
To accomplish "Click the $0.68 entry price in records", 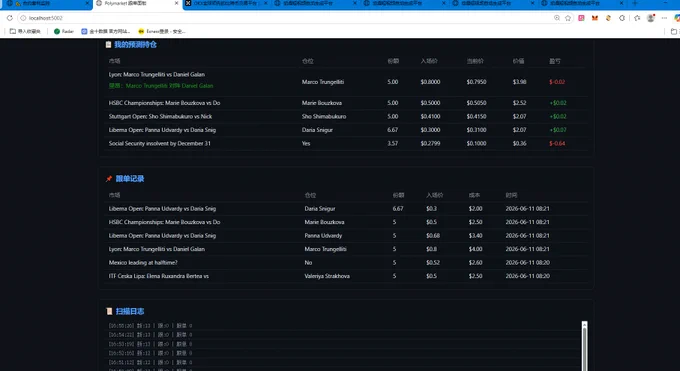I will (x=433, y=236).
